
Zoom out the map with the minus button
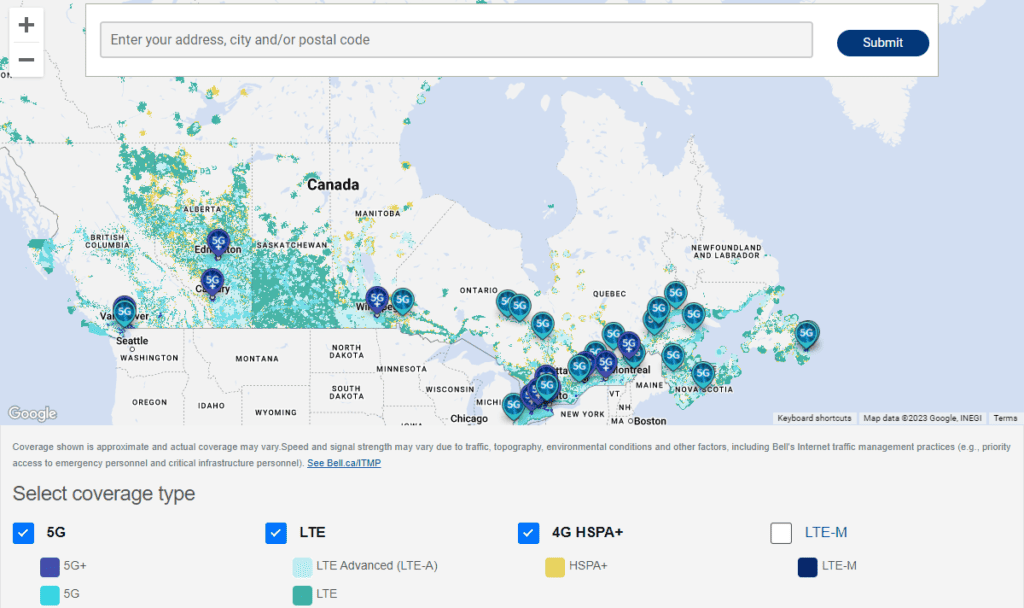[26, 60]
